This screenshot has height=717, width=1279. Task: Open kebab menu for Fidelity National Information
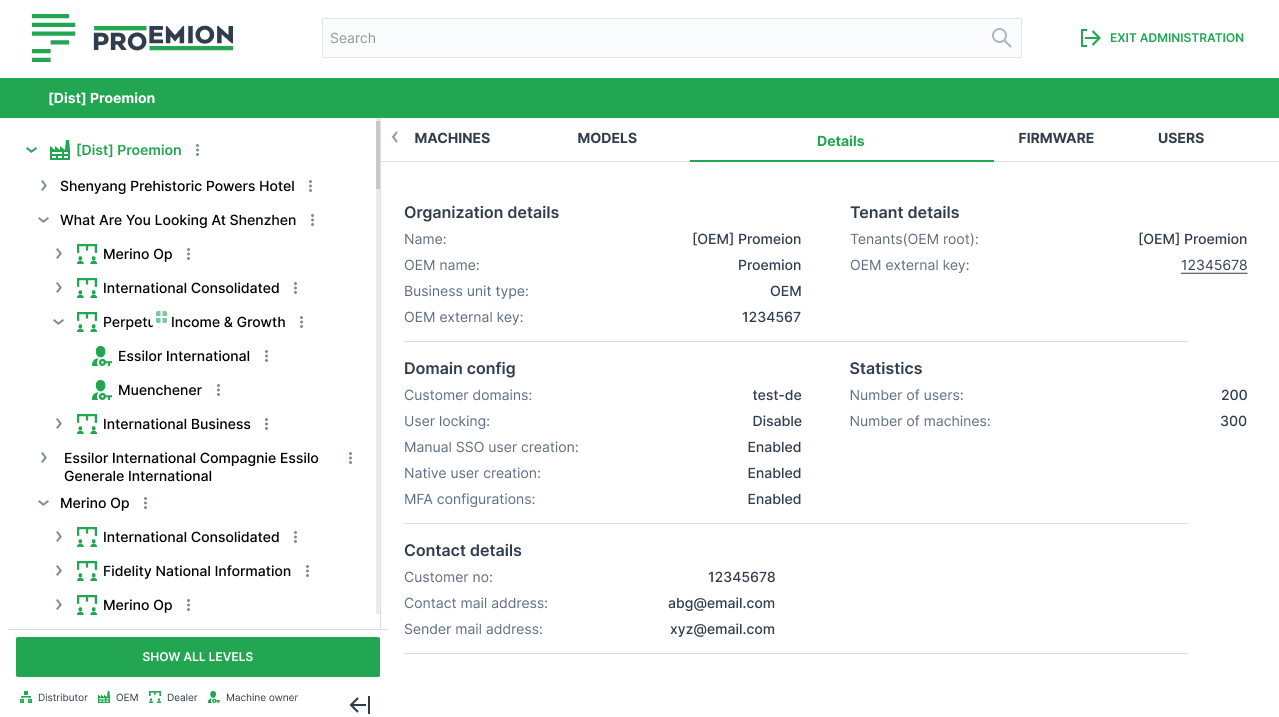coord(308,571)
